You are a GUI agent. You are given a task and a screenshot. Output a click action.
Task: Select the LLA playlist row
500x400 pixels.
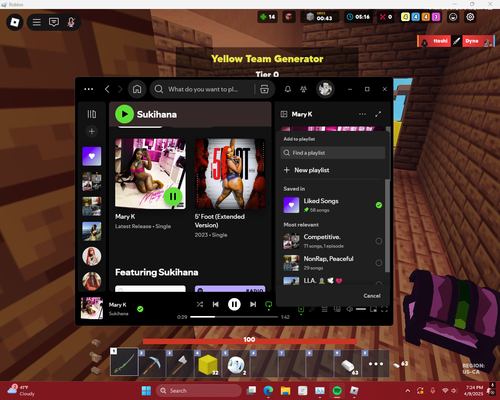coord(333,281)
